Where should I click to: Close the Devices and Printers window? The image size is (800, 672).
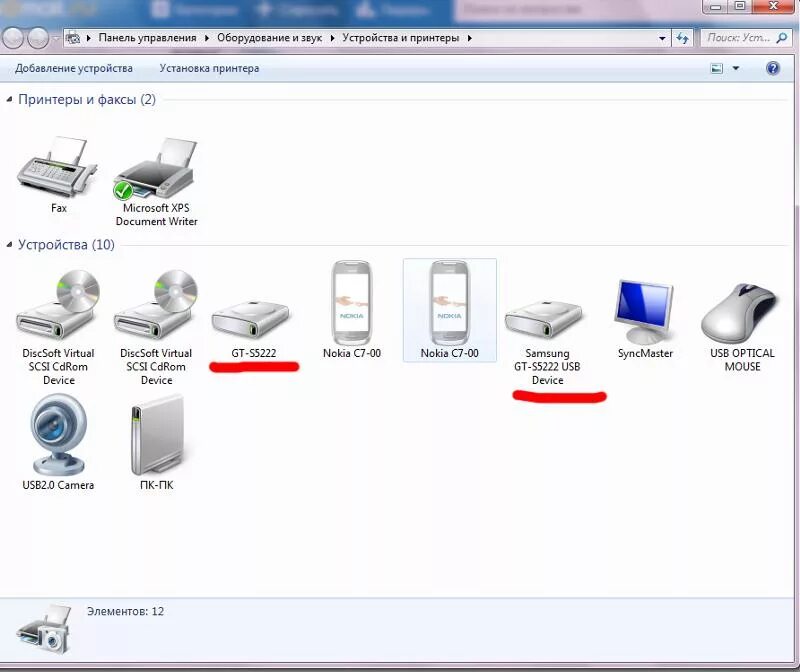773,6
